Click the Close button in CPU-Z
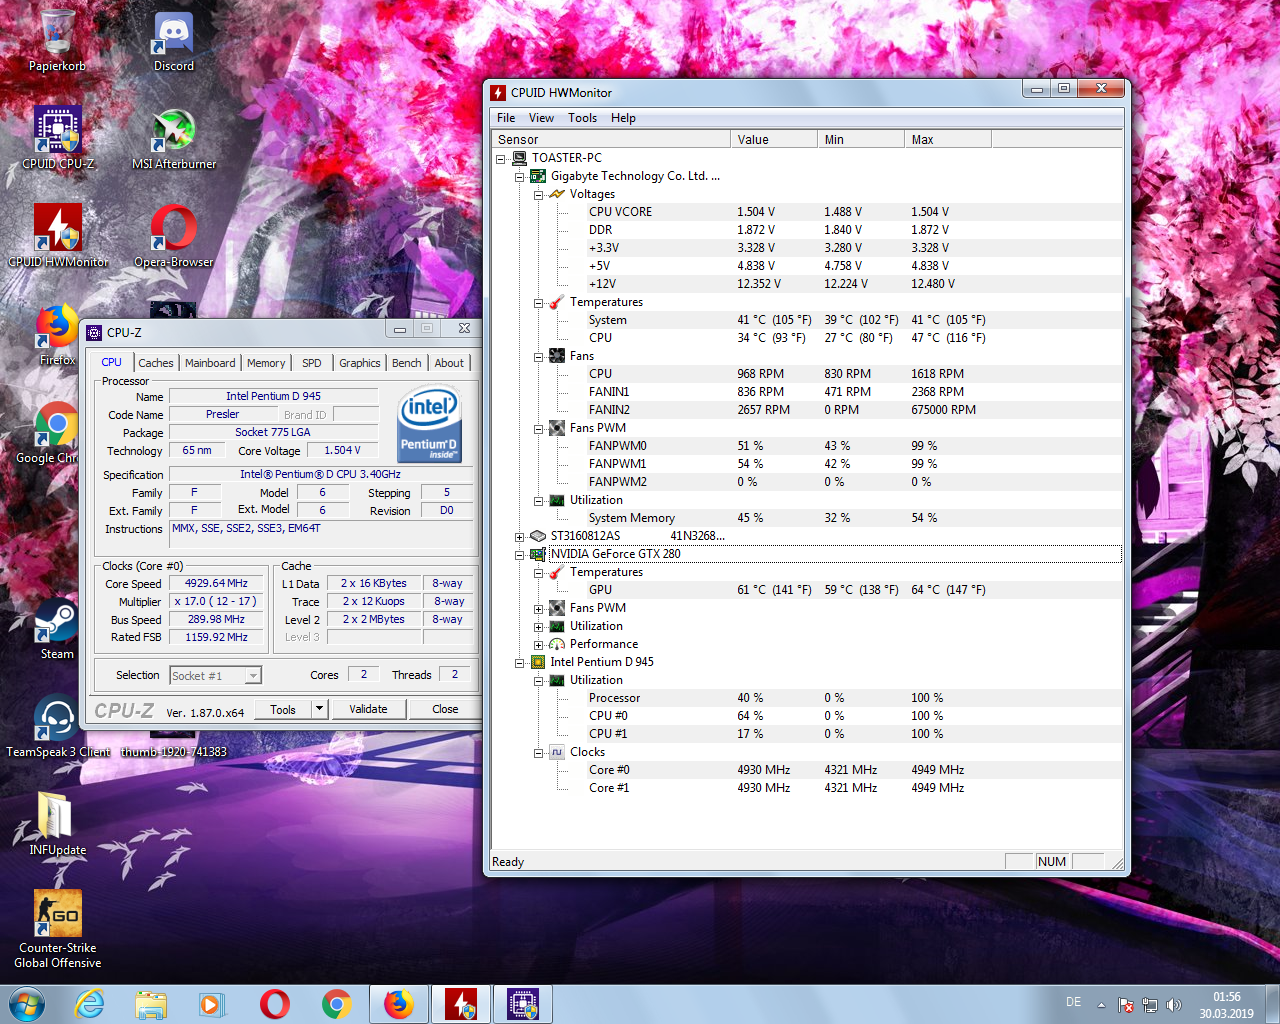This screenshot has width=1280, height=1024. click(445, 709)
